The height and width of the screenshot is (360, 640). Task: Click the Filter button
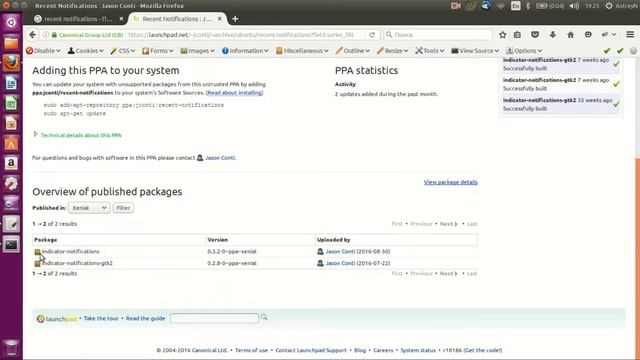[123, 208]
